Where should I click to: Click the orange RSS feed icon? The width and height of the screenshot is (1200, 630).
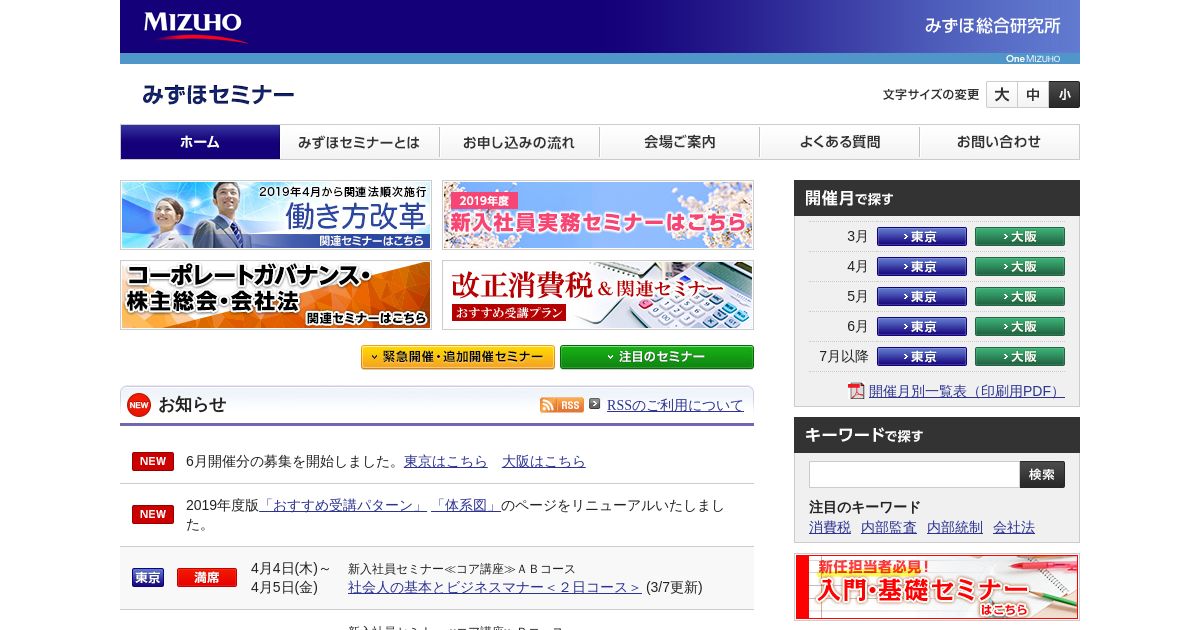point(562,404)
